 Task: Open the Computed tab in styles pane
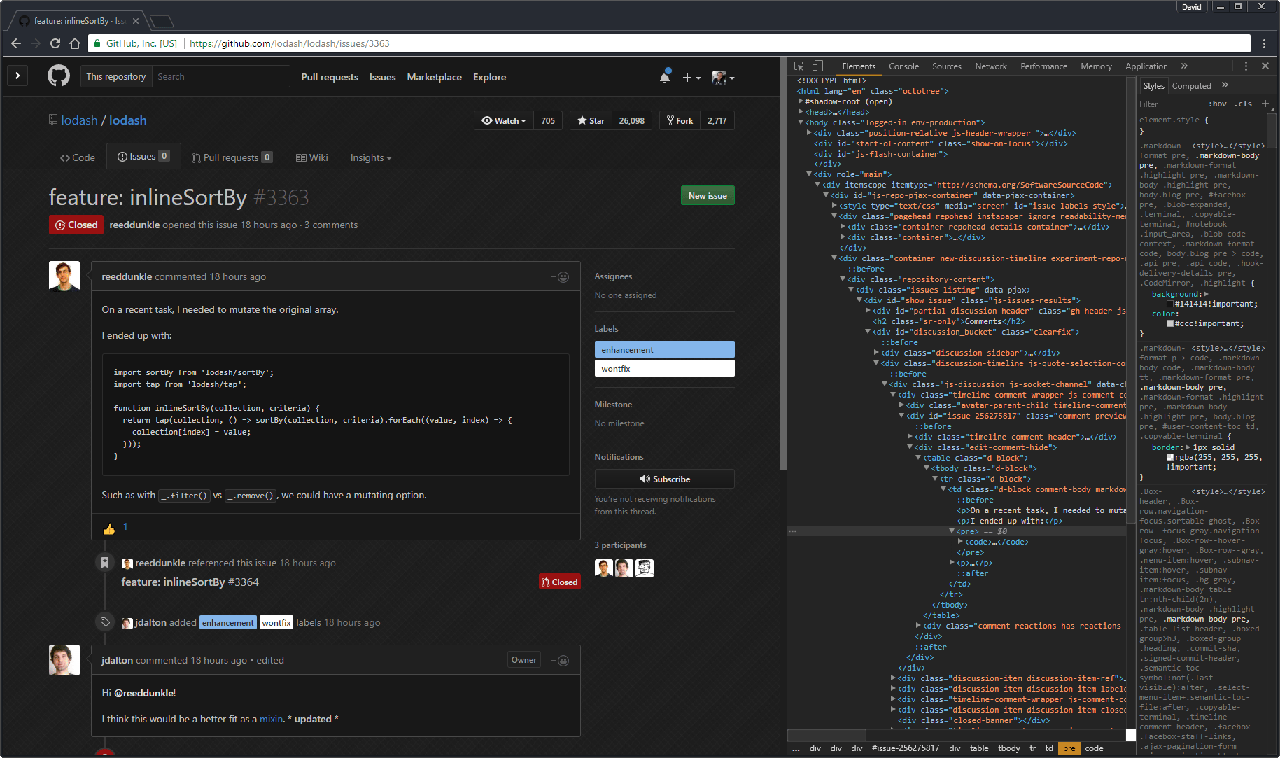(1191, 86)
